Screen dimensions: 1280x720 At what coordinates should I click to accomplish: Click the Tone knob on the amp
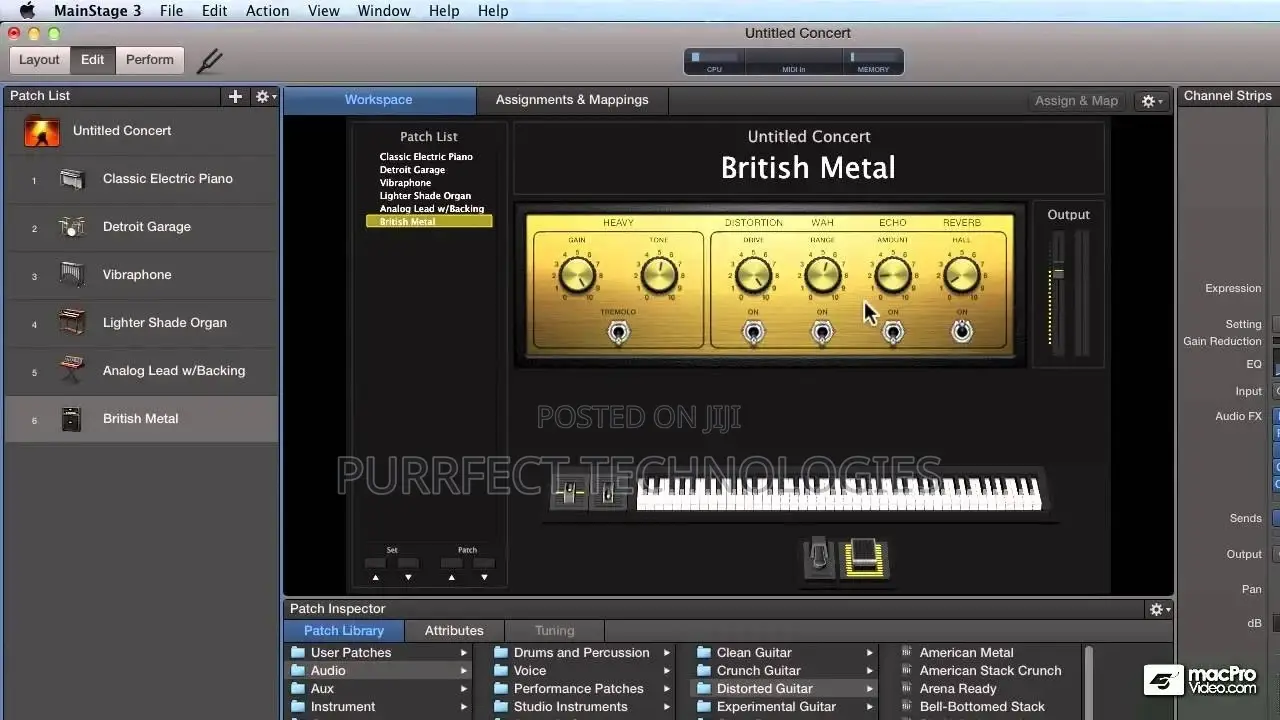(x=659, y=275)
